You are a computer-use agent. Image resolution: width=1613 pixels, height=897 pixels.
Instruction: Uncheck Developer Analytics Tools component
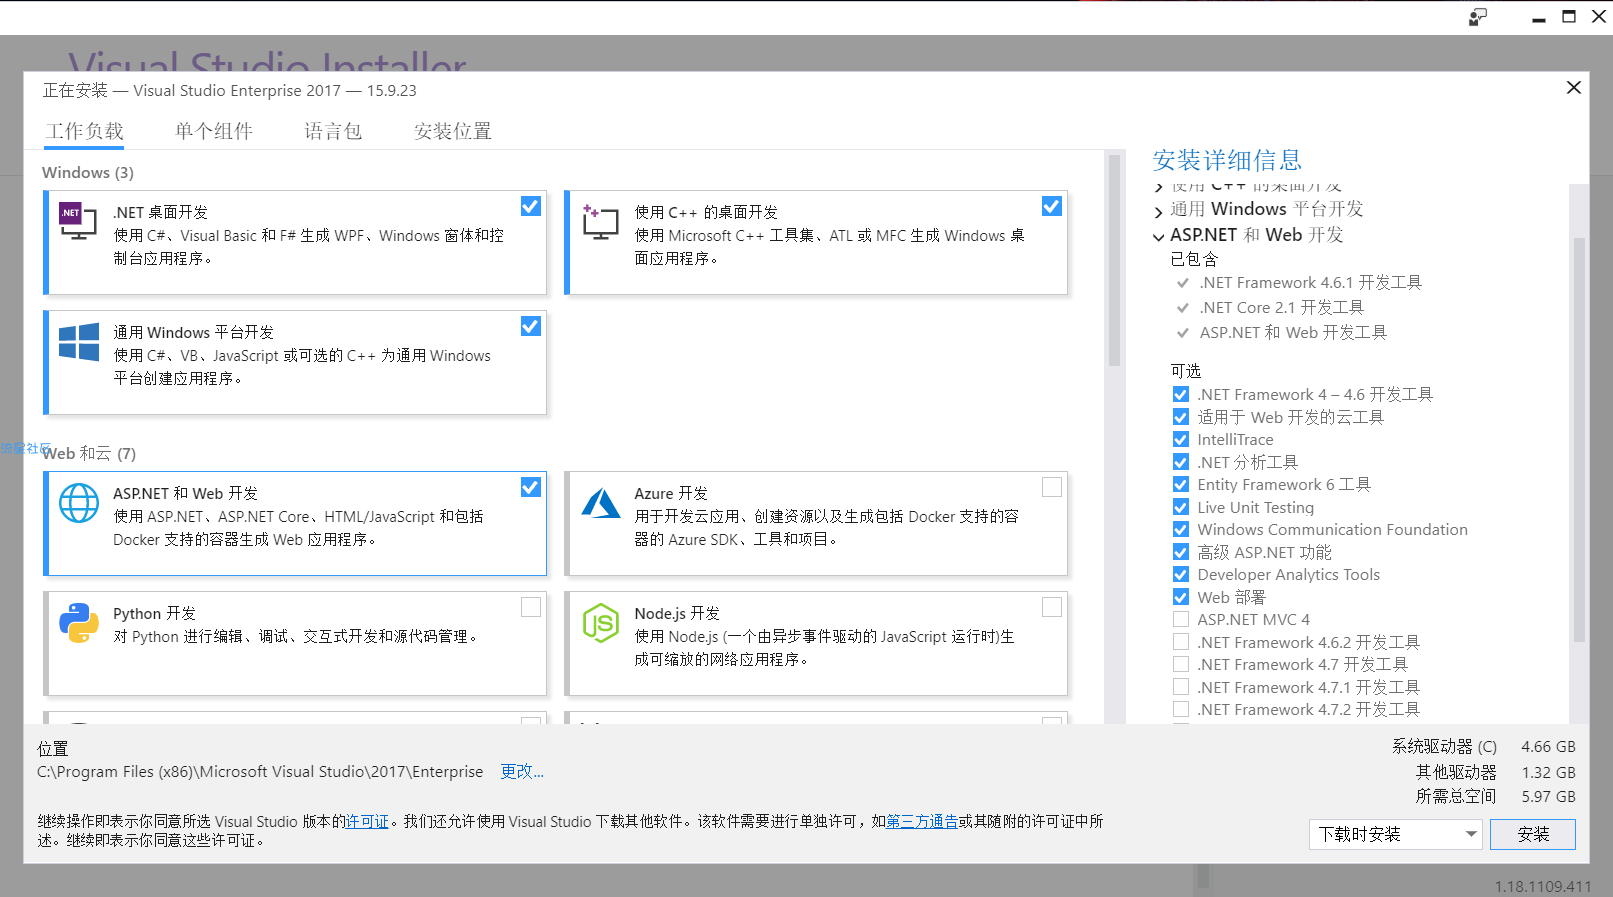coord(1181,574)
